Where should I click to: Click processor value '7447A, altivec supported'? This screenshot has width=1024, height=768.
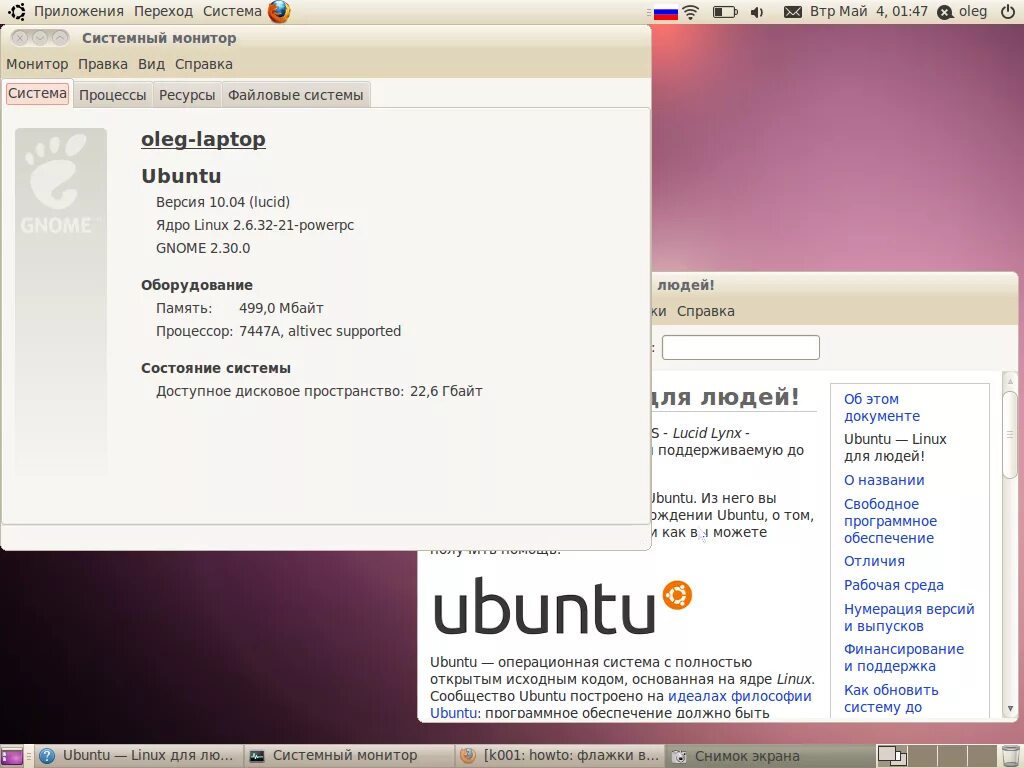coord(320,331)
